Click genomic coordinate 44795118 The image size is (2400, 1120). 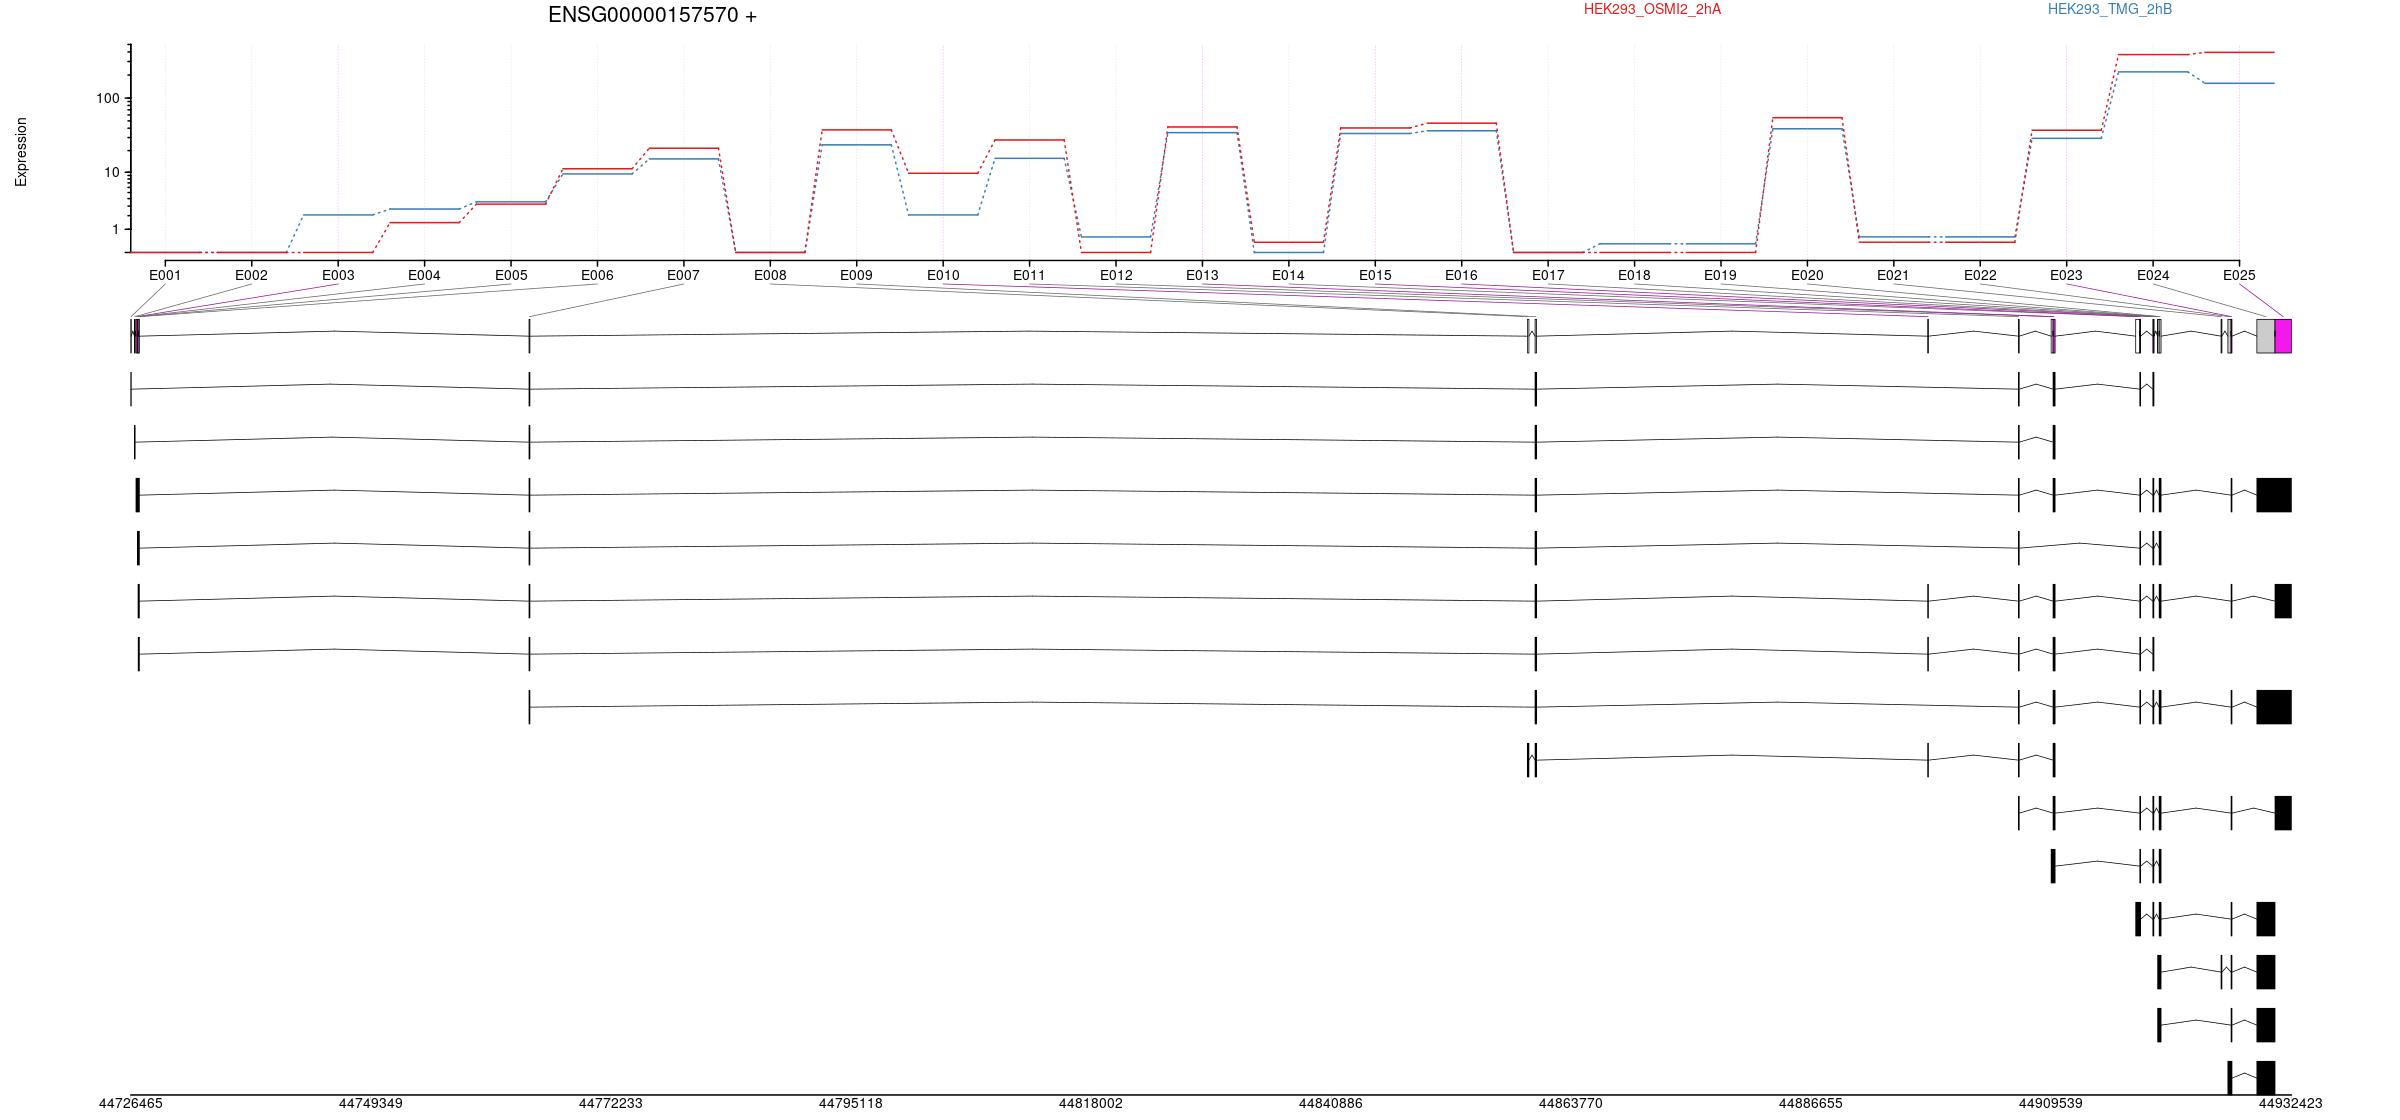click(850, 1104)
